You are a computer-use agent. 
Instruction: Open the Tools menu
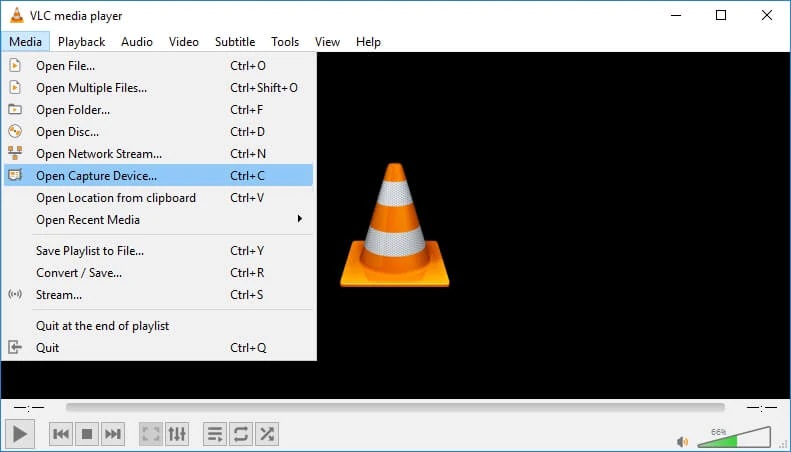(x=285, y=41)
